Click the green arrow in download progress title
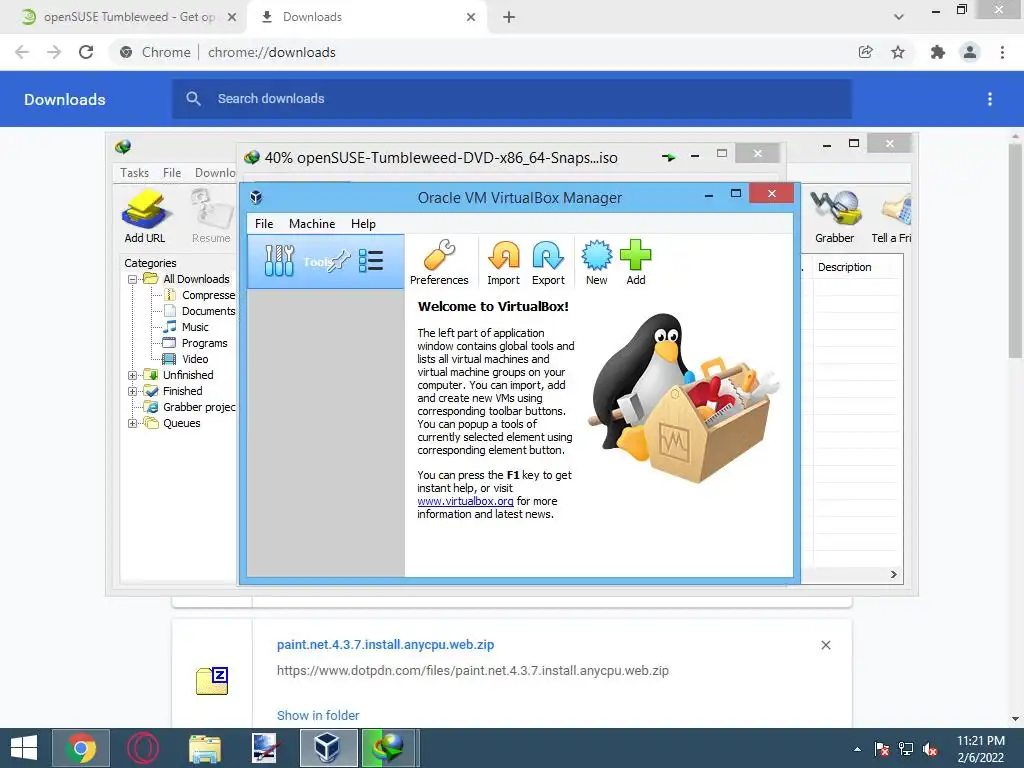This screenshot has height=768, width=1024. click(669, 157)
